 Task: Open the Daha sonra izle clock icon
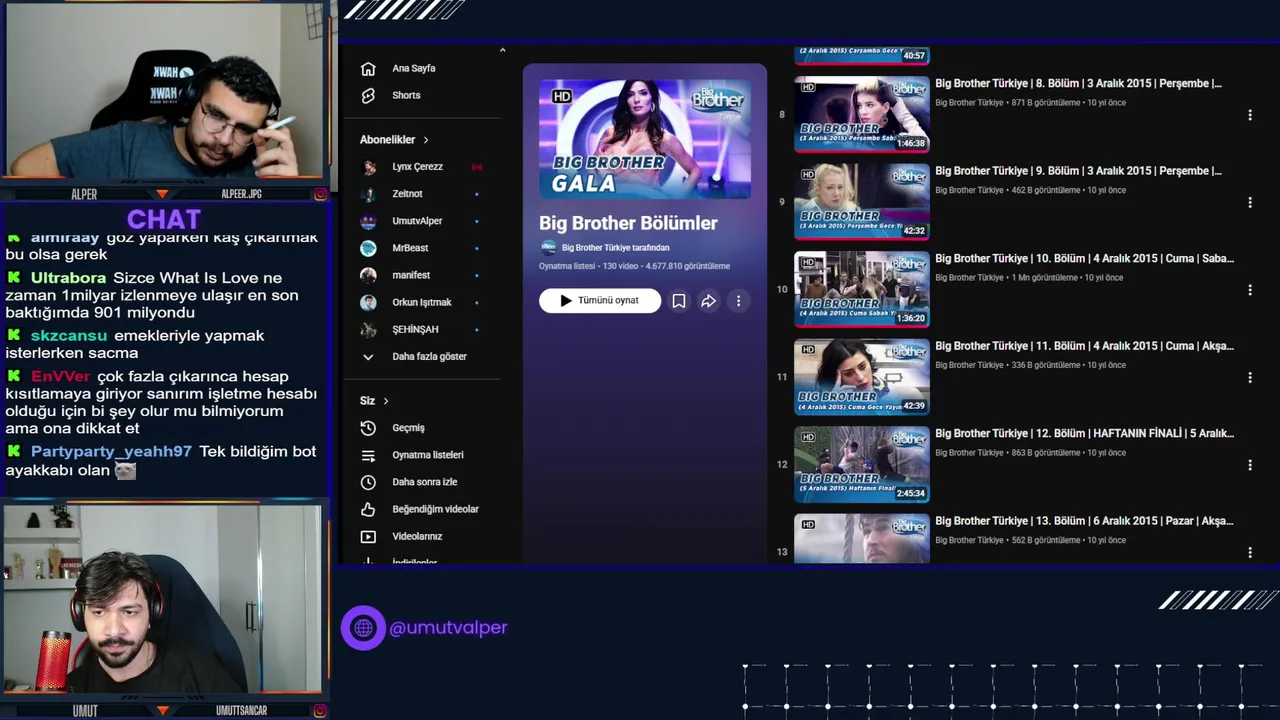368,482
